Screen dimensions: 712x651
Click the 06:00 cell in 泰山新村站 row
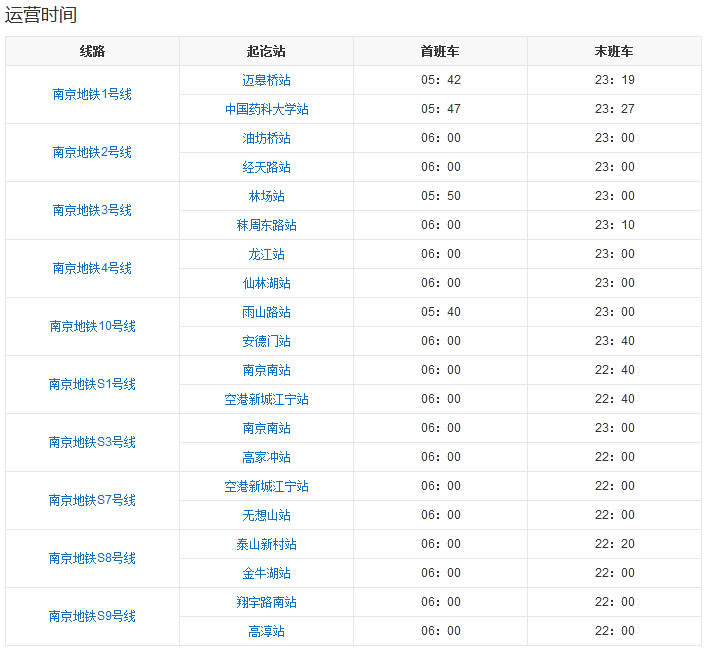click(x=440, y=544)
